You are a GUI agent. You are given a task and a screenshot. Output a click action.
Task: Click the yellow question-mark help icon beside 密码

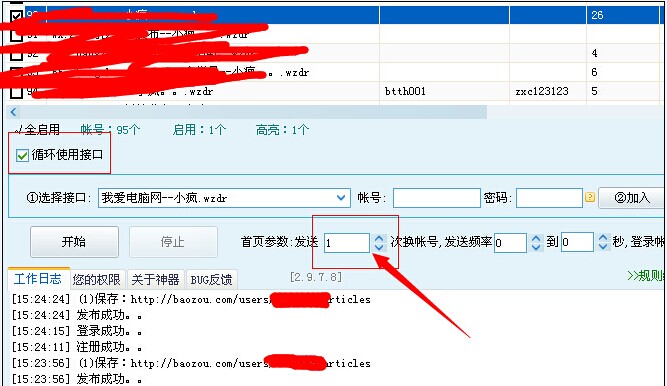[x=590, y=197]
